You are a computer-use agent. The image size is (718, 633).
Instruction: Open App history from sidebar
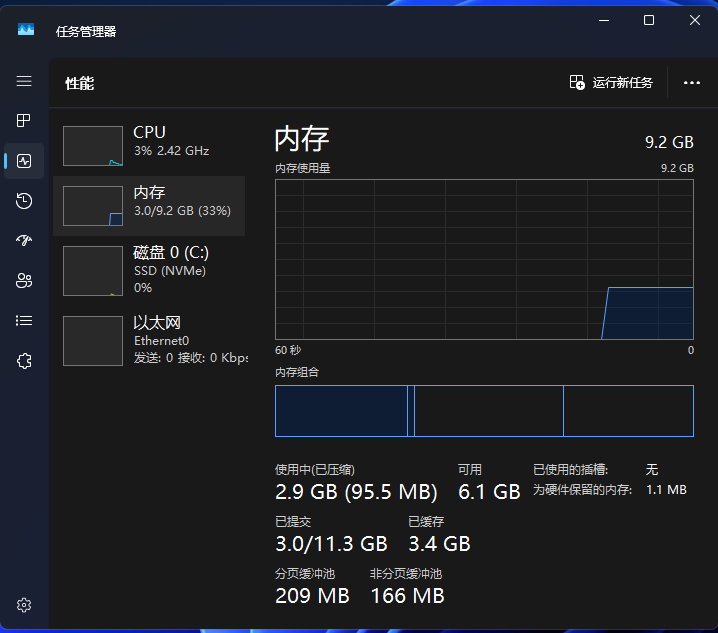pos(24,201)
